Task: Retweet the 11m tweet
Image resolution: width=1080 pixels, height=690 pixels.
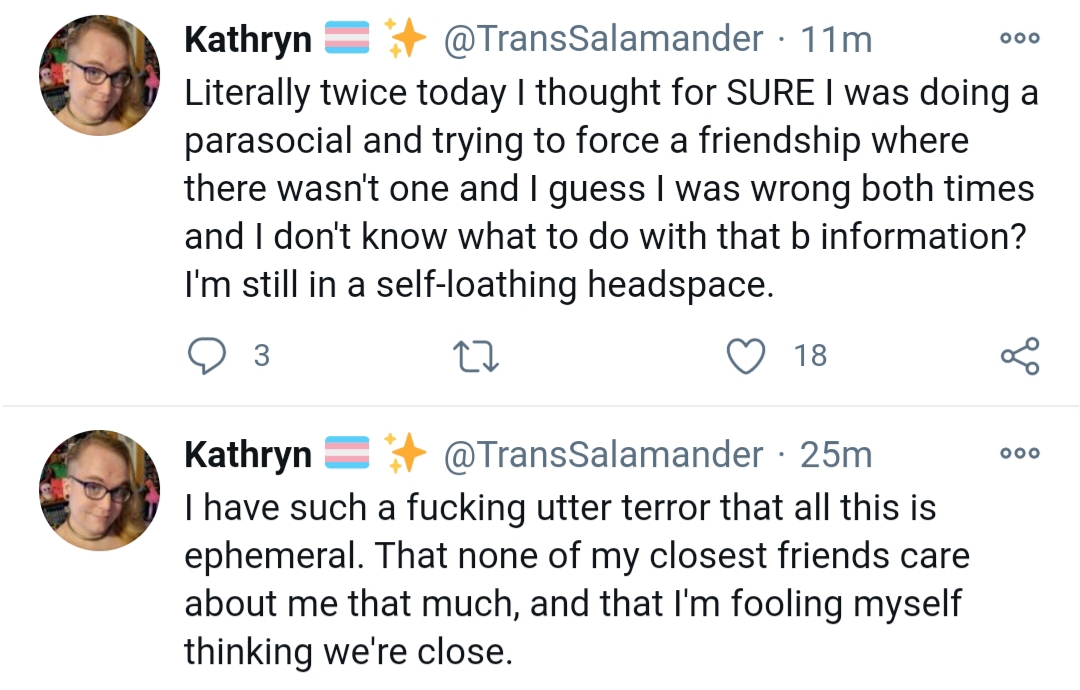Action: 476,357
